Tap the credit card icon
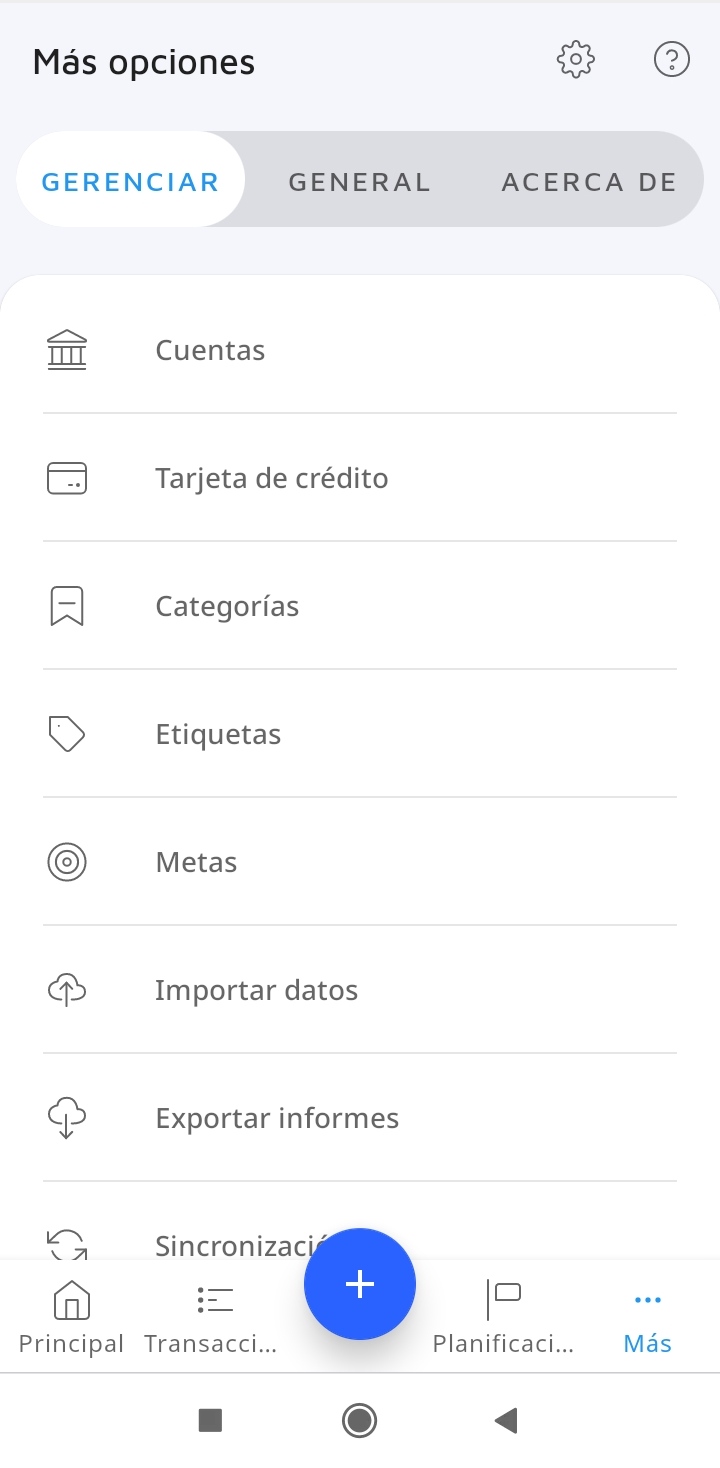 point(67,479)
